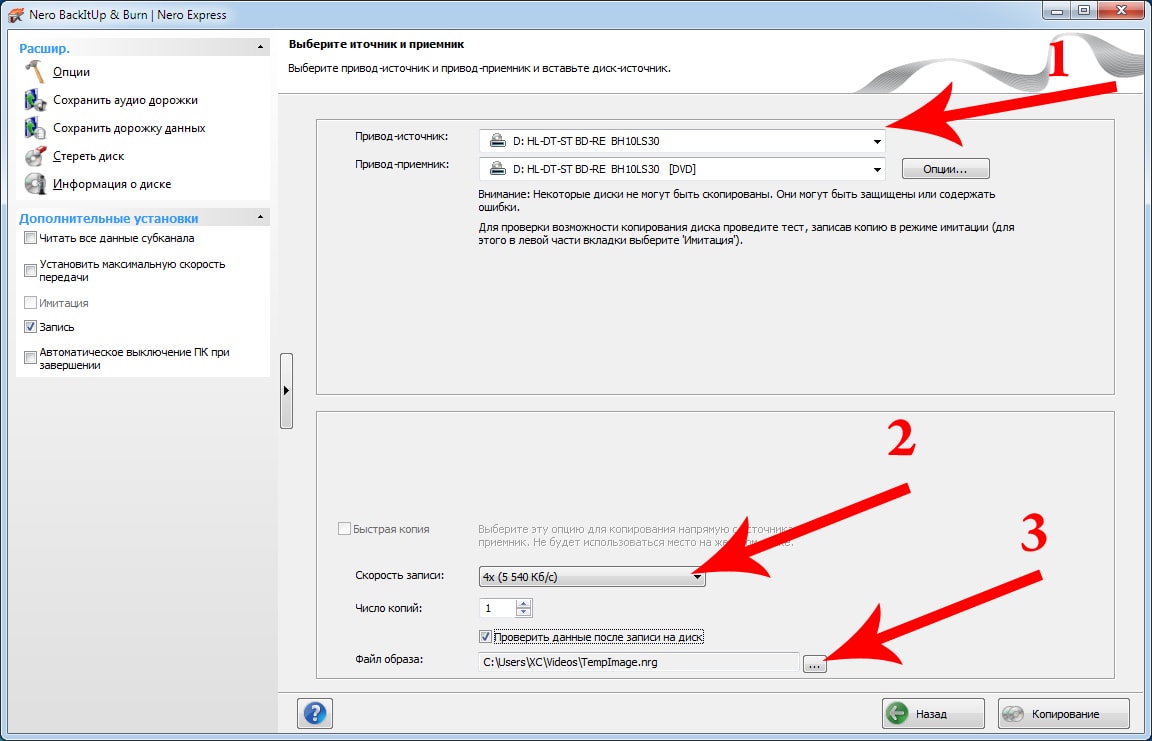
Task: Collapse the Расшир. panel section
Action: click(x=260, y=48)
